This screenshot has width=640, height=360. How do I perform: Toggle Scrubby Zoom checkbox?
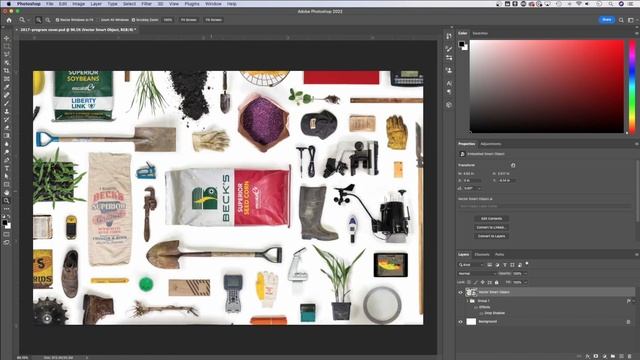click(x=133, y=20)
